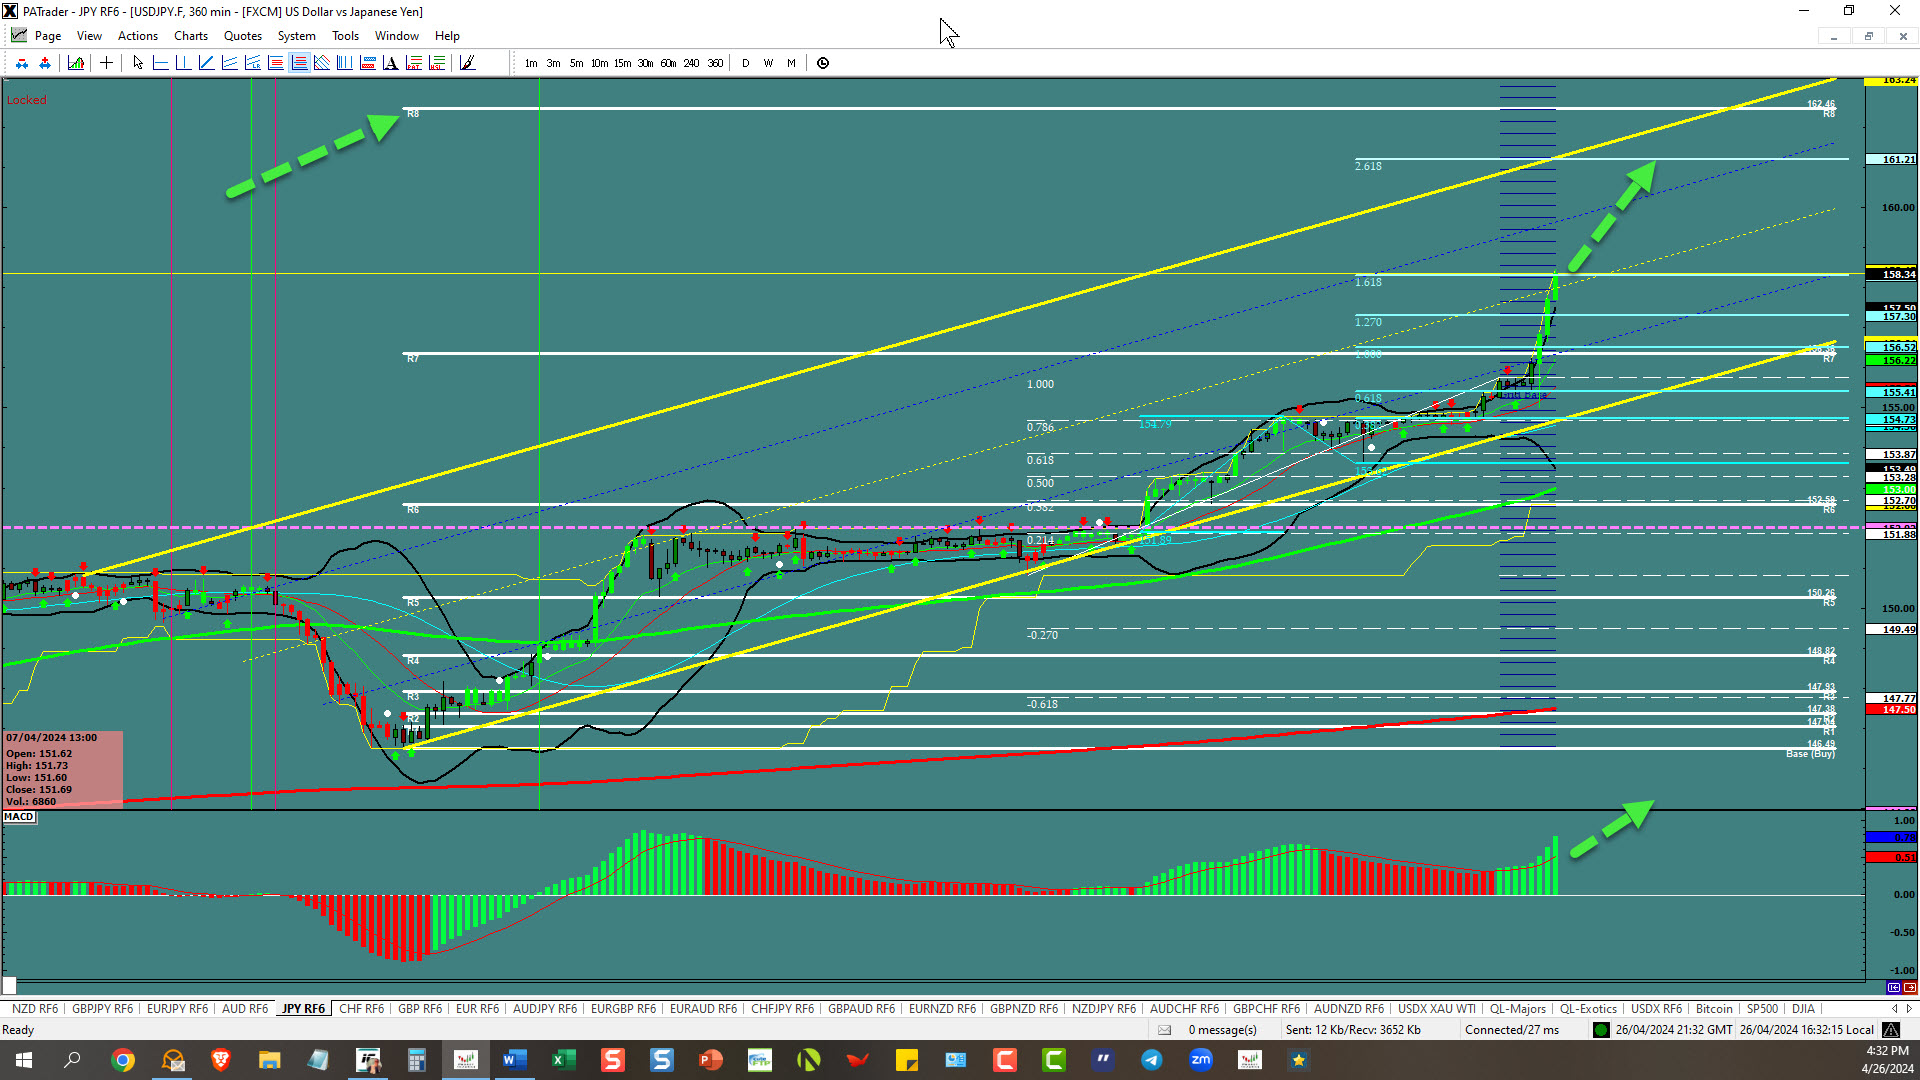The image size is (1920, 1080).
Task: Open Telegram from taskbar
Action: [1152, 1060]
